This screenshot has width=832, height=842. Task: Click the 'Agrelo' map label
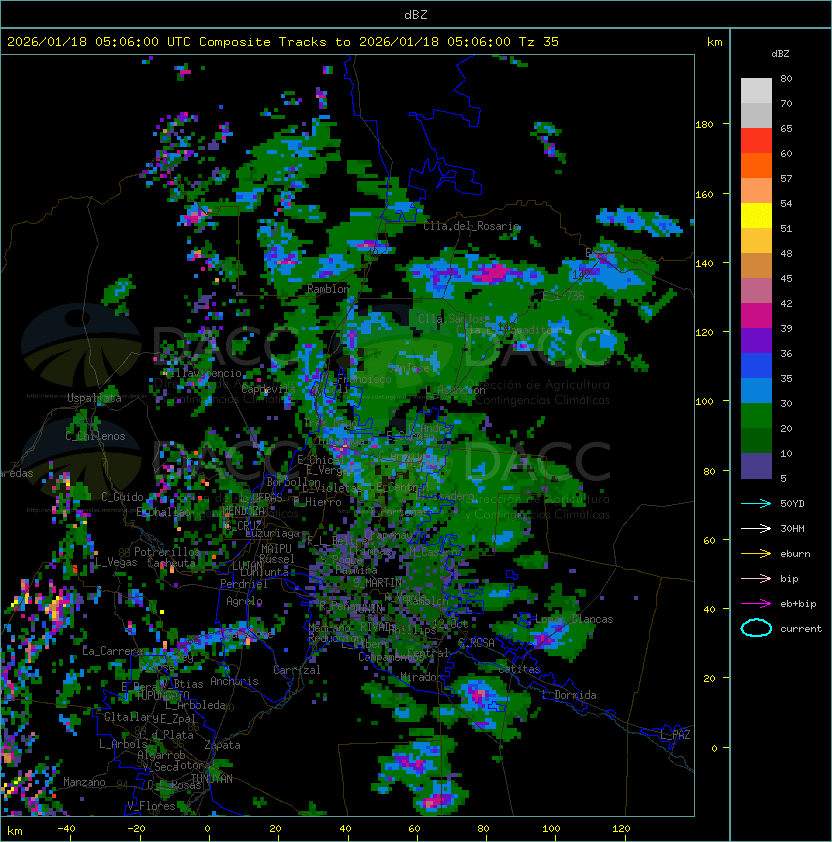[x=244, y=601]
